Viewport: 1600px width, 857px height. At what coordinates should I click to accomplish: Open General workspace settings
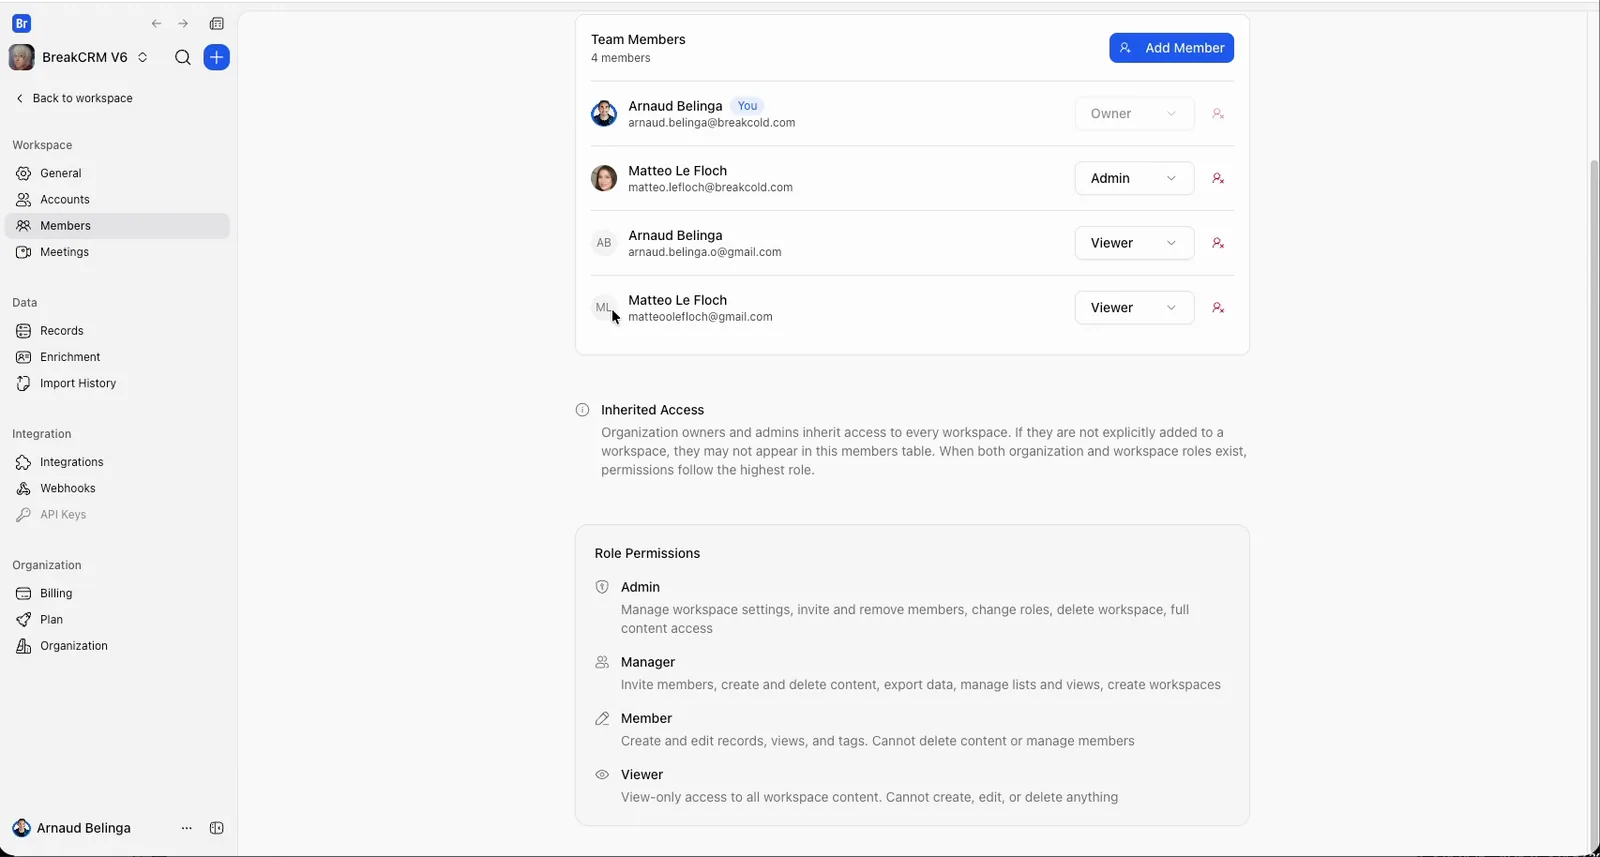click(117, 173)
